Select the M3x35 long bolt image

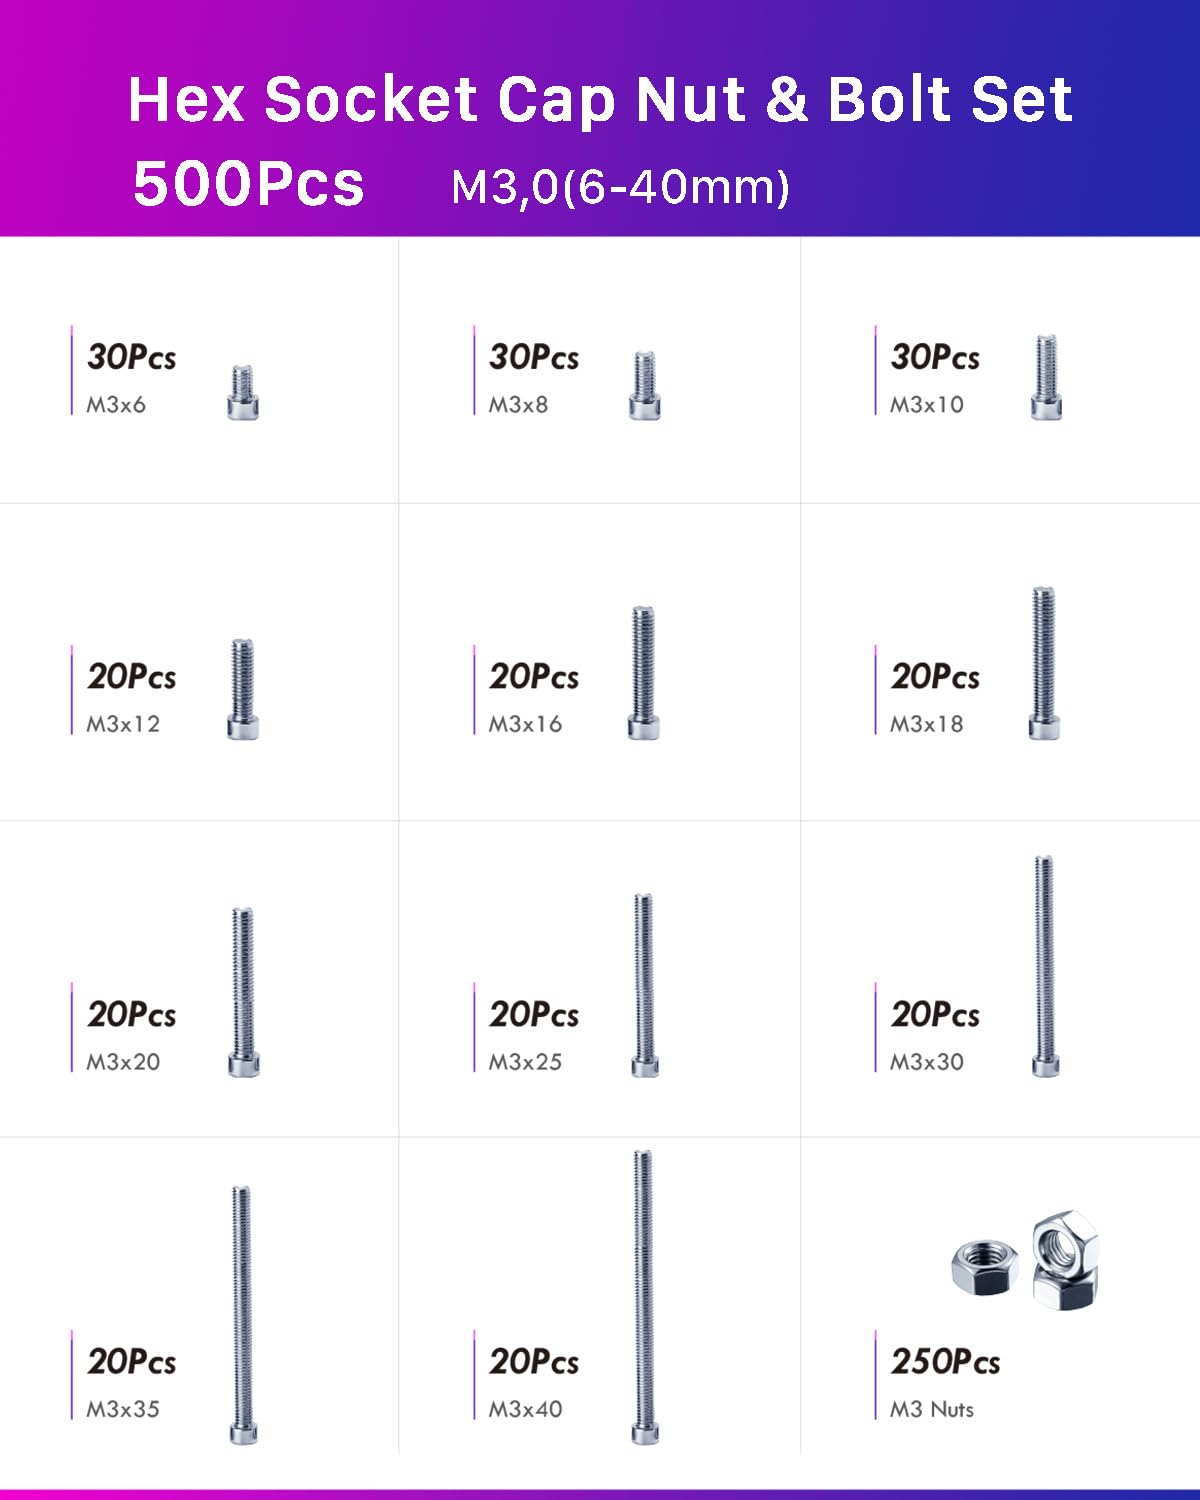[x=243, y=1314]
